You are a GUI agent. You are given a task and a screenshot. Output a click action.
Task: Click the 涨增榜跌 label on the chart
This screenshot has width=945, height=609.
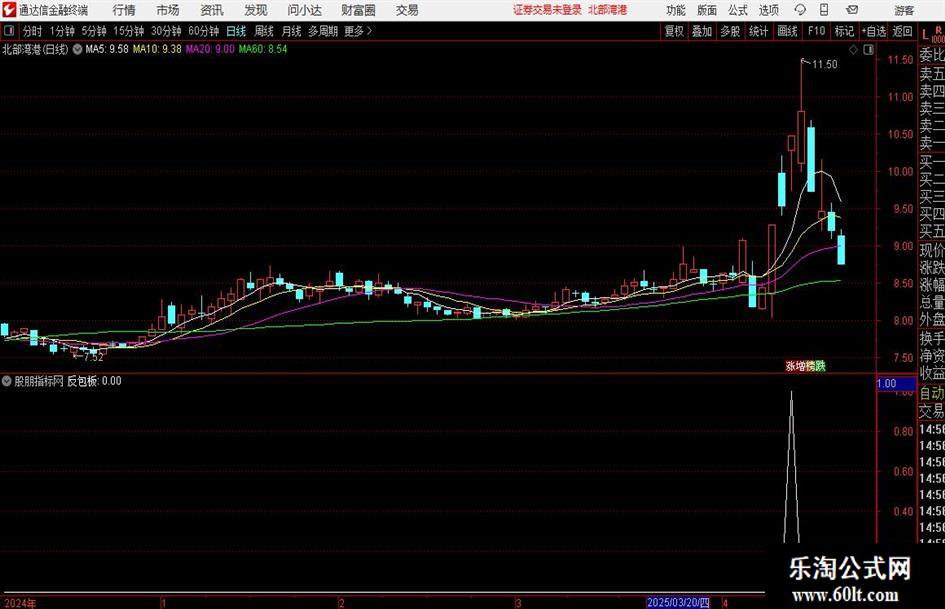(805, 365)
